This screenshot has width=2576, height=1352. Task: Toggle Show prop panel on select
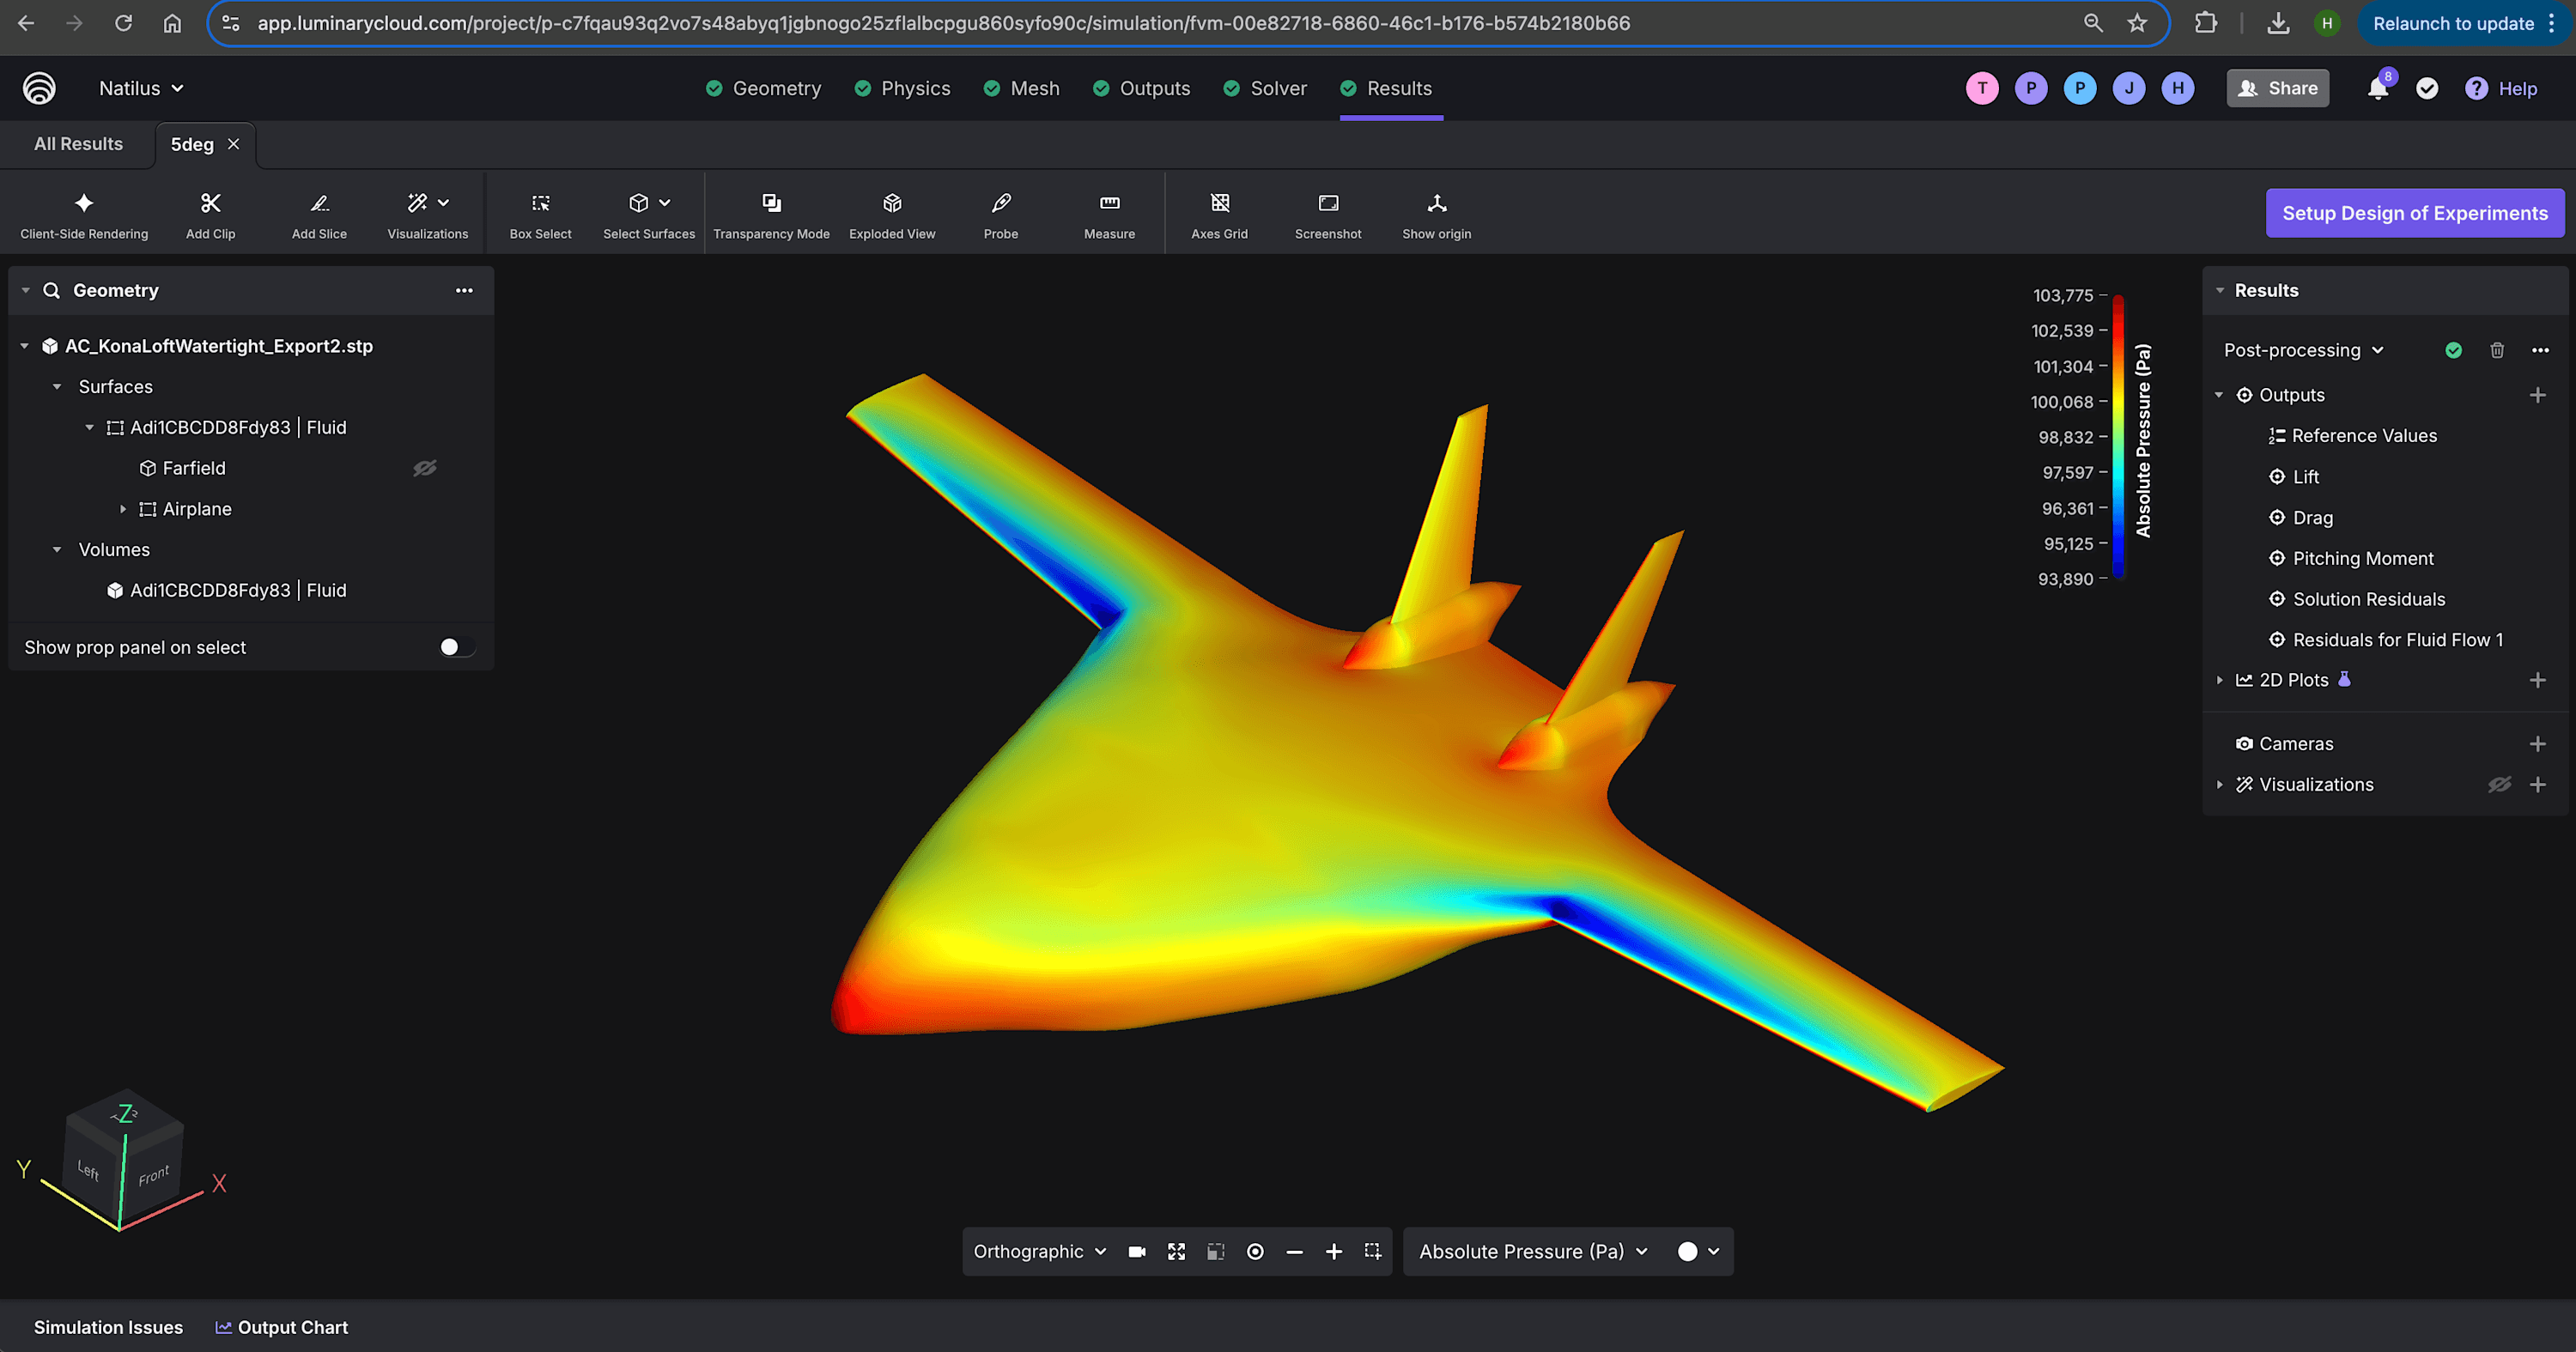point(456,647)
